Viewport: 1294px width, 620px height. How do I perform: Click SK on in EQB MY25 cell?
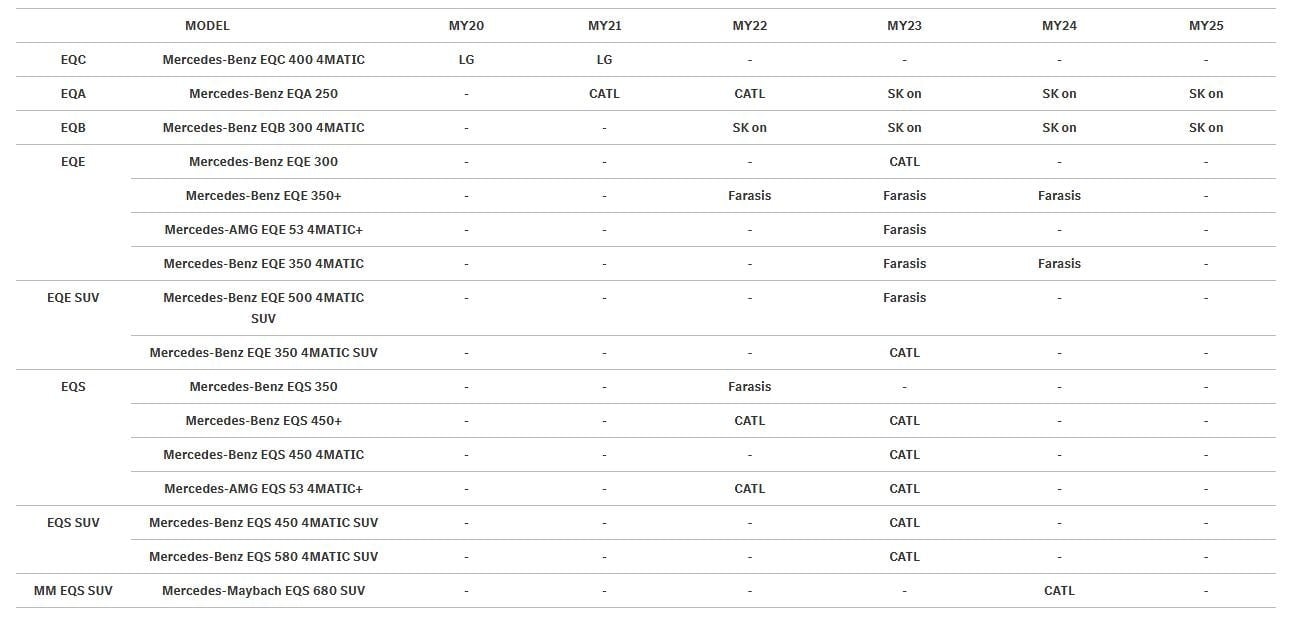(1206, 128)
